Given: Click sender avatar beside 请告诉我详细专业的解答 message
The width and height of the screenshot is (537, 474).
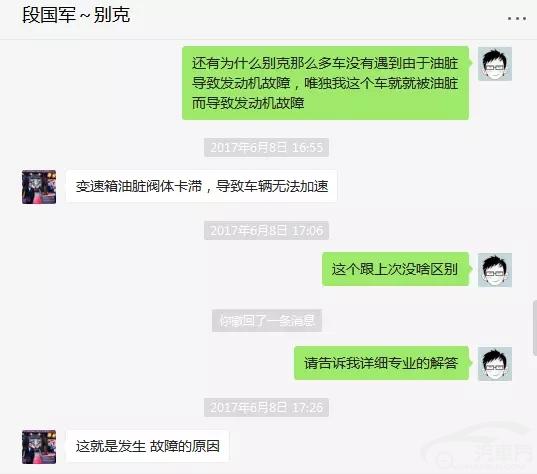Looking at the screenshot, I should [495, 364].
